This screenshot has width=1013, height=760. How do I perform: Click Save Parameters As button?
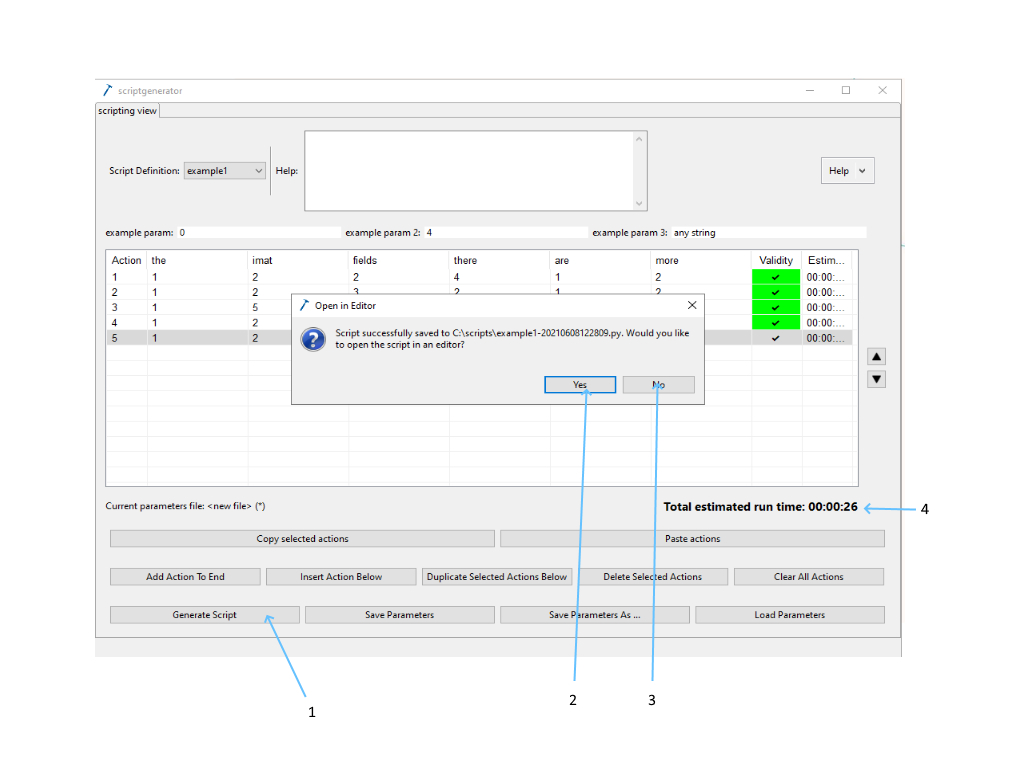(x=594, y=615)
